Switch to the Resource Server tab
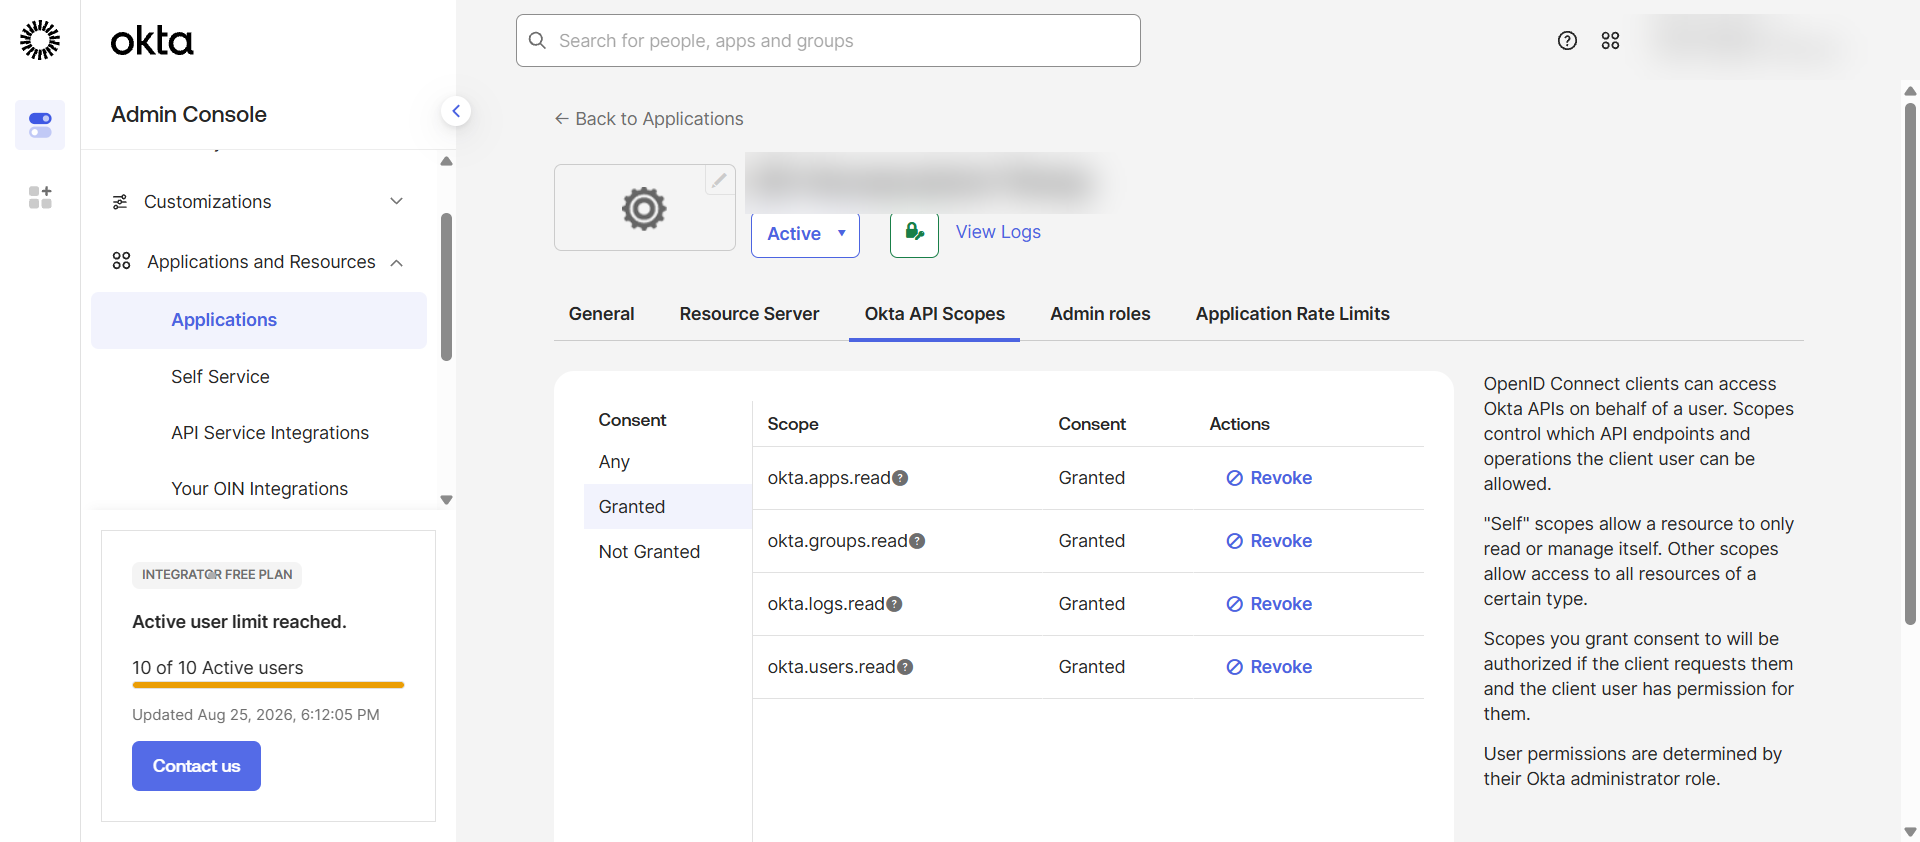Screen dimensions: 1920x842 pyautogui.click(x=749, y=314)
